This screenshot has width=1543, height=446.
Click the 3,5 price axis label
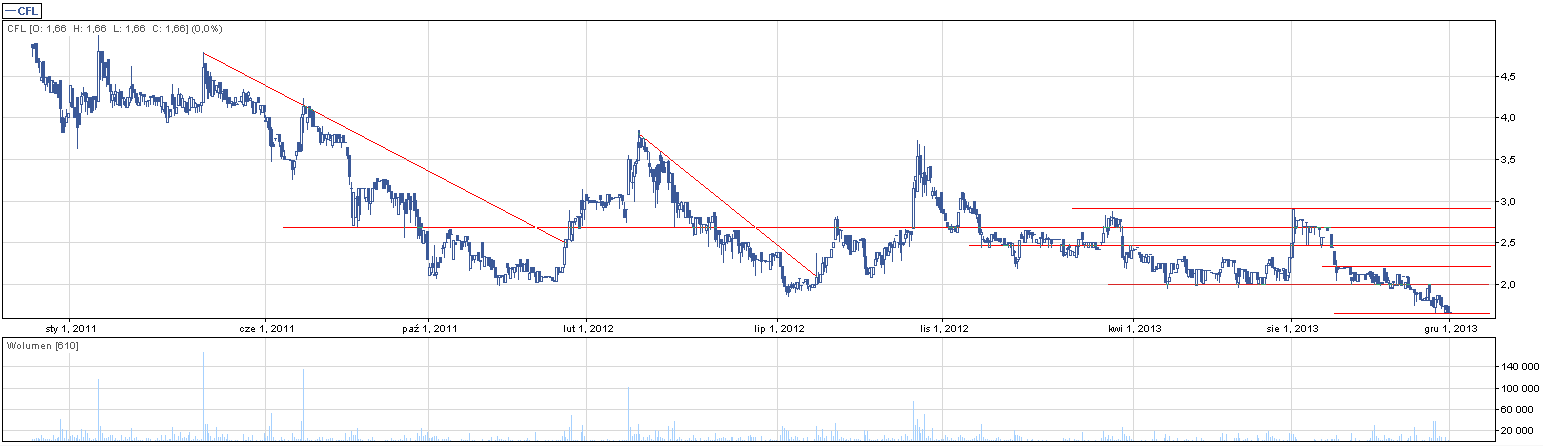pos(1506,160)
